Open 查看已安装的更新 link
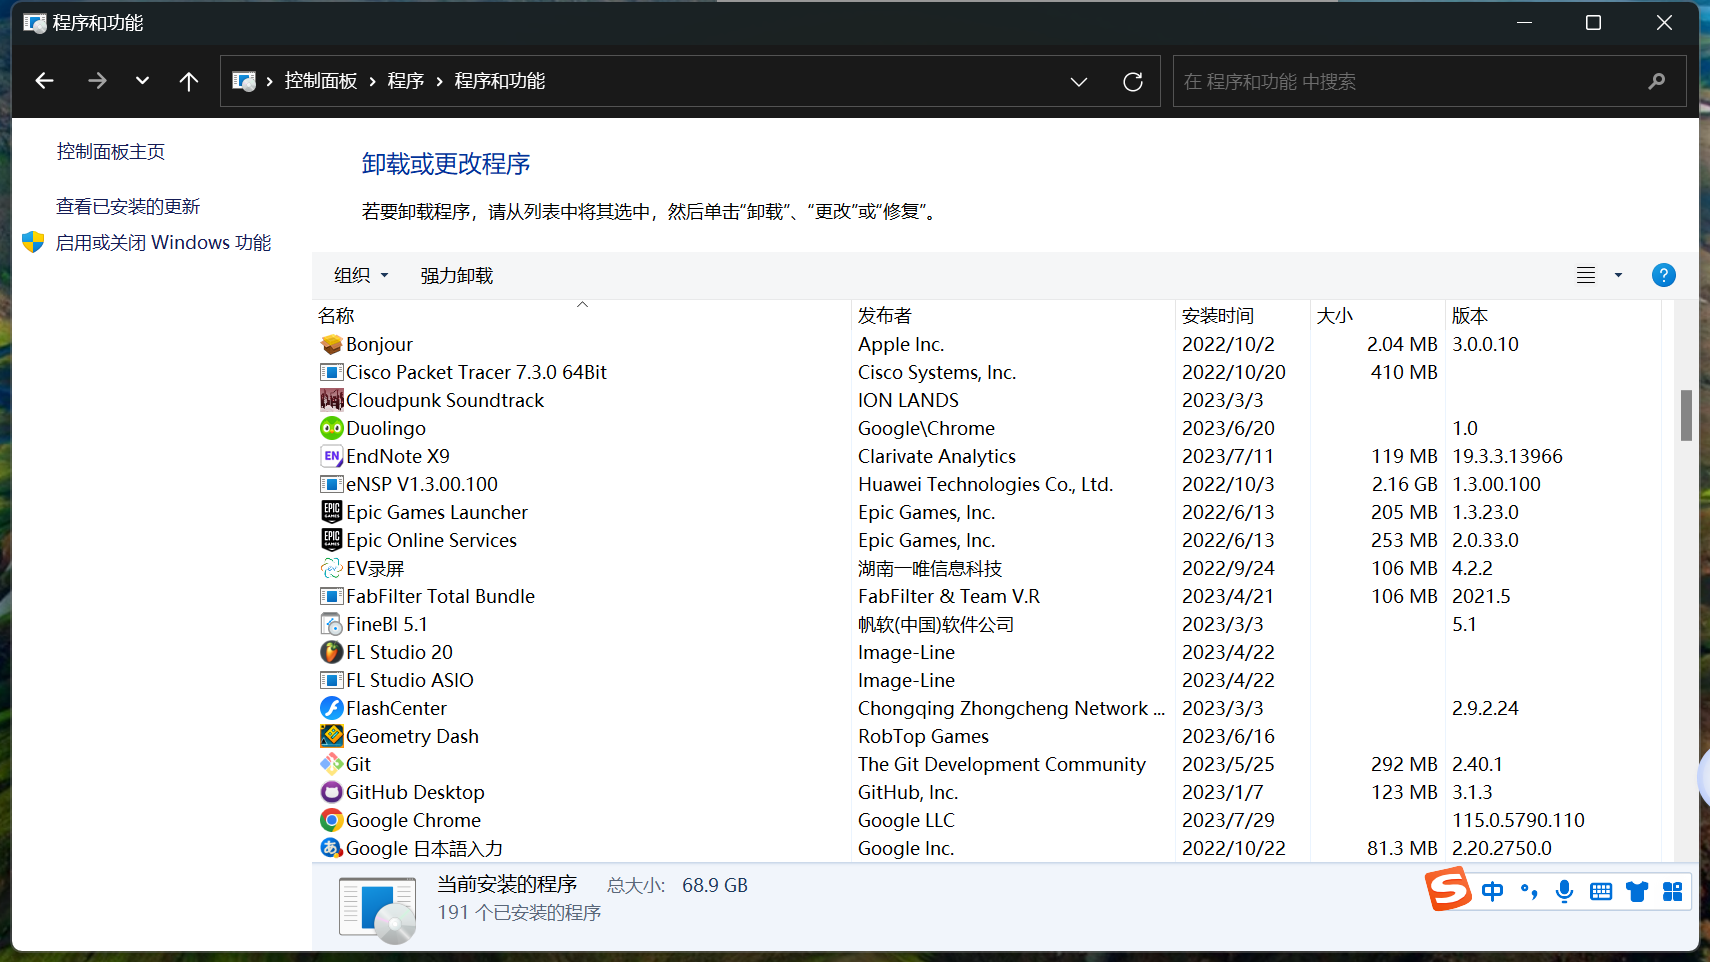1710x962 pixels. pos(128,206)
